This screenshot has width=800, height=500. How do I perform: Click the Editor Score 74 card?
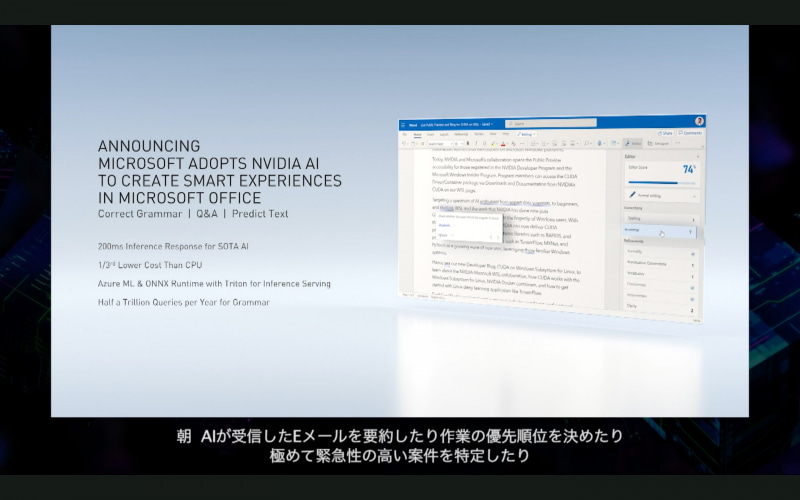[662, 174]
